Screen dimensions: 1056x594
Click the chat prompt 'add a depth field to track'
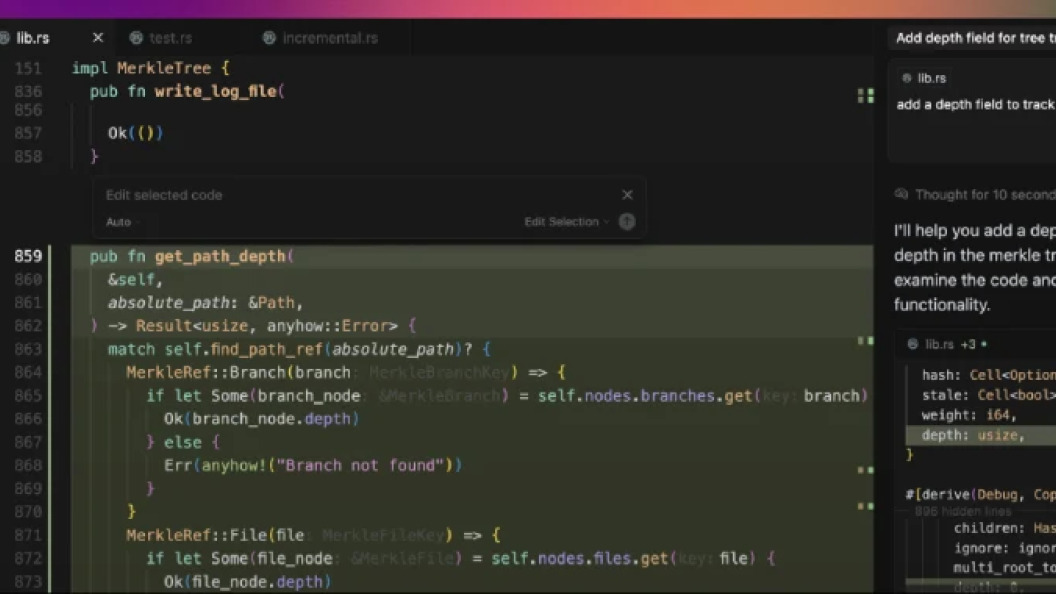(975, 104)
